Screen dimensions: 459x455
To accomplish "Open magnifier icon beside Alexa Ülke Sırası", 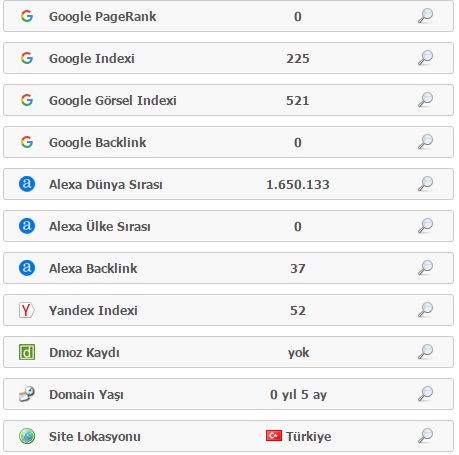I will click(425, 226).
